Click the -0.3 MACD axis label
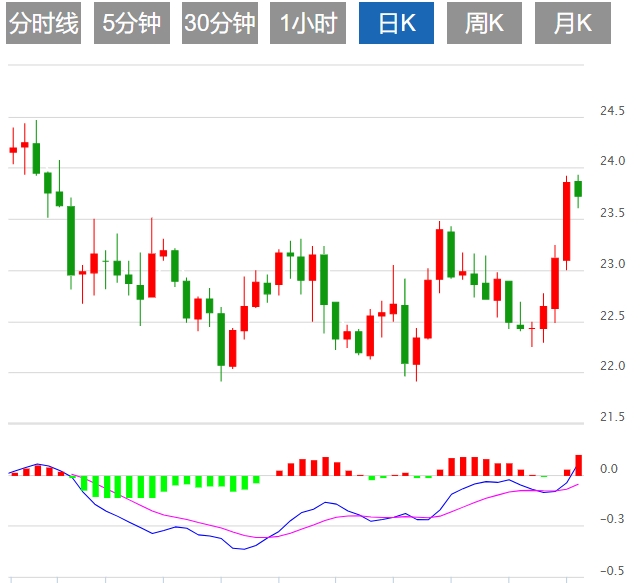The height and width of the screenshot is (583, 643). tap(611, 519)
